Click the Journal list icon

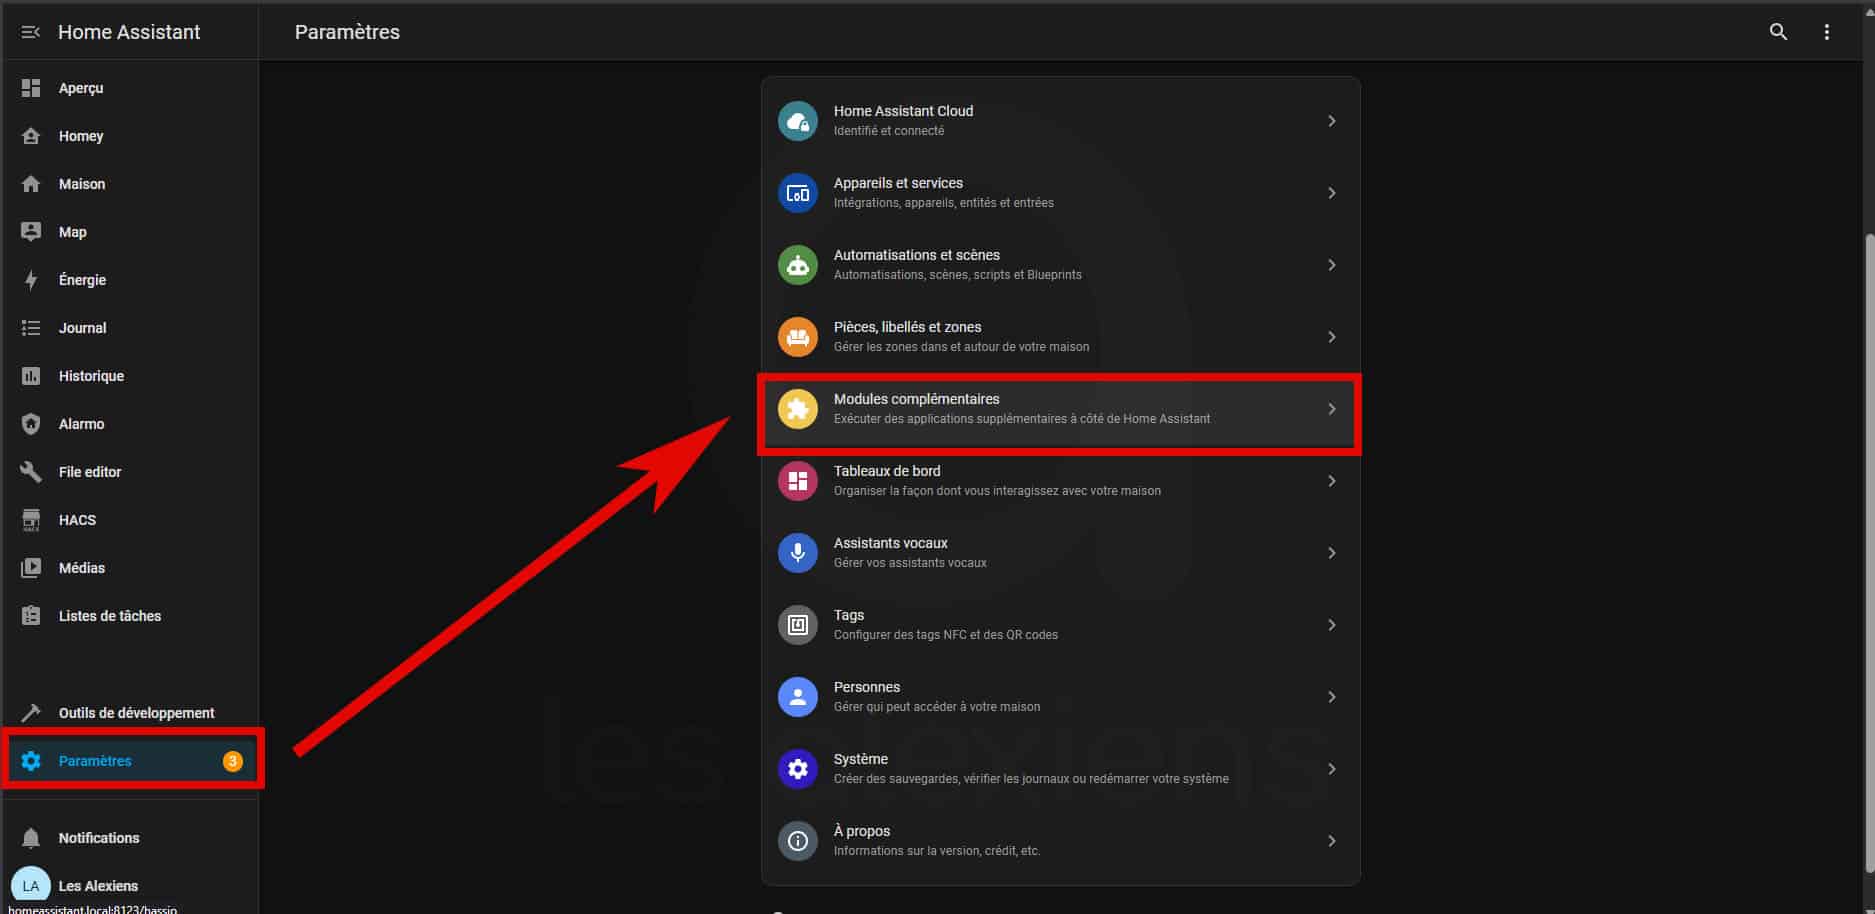31,328
